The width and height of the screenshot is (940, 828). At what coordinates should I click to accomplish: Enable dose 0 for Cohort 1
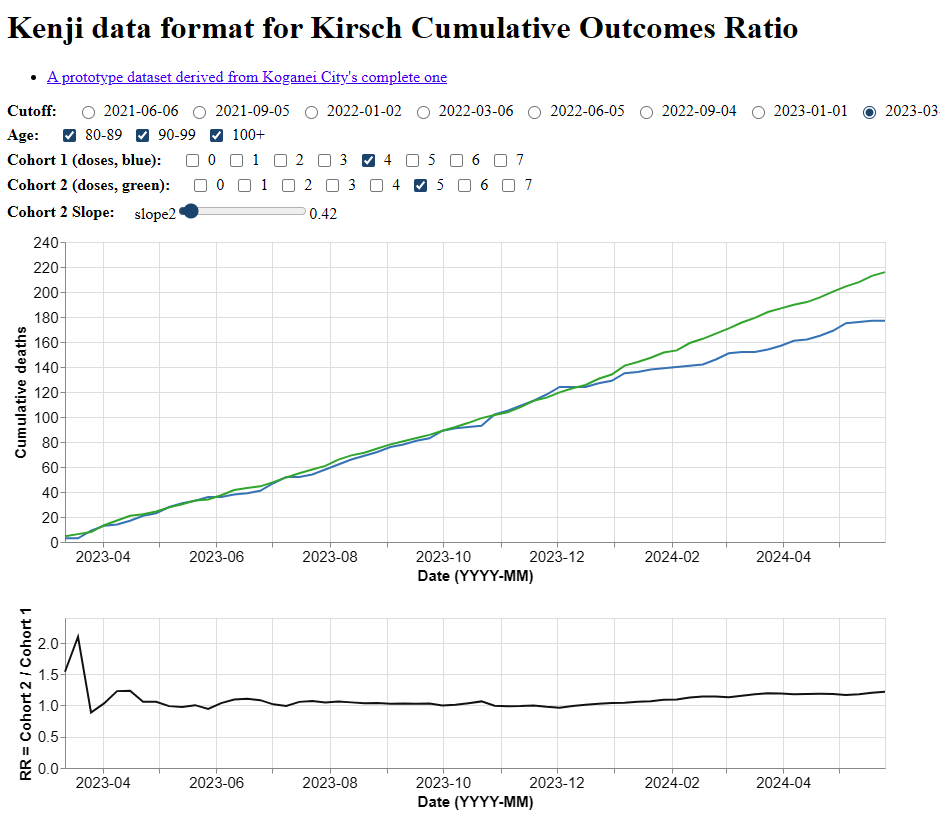point(193,161)
